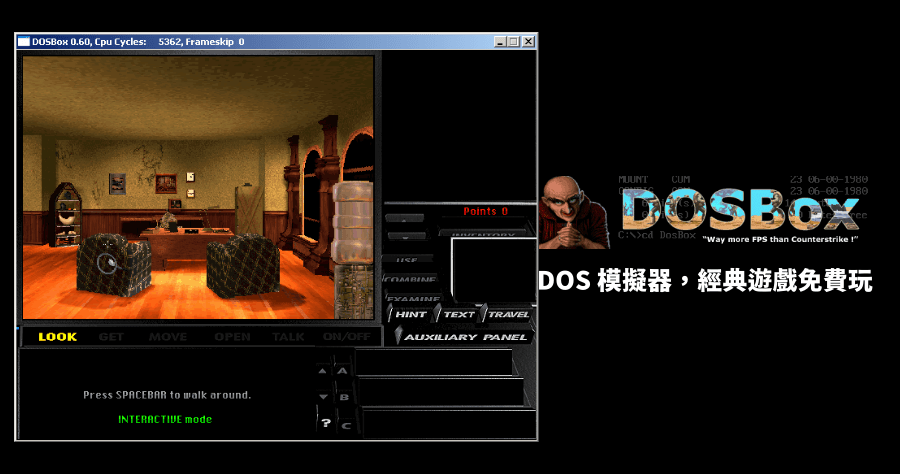Open the TRAVEL panel
Screen dimensions: 900x474
[509, 314]
